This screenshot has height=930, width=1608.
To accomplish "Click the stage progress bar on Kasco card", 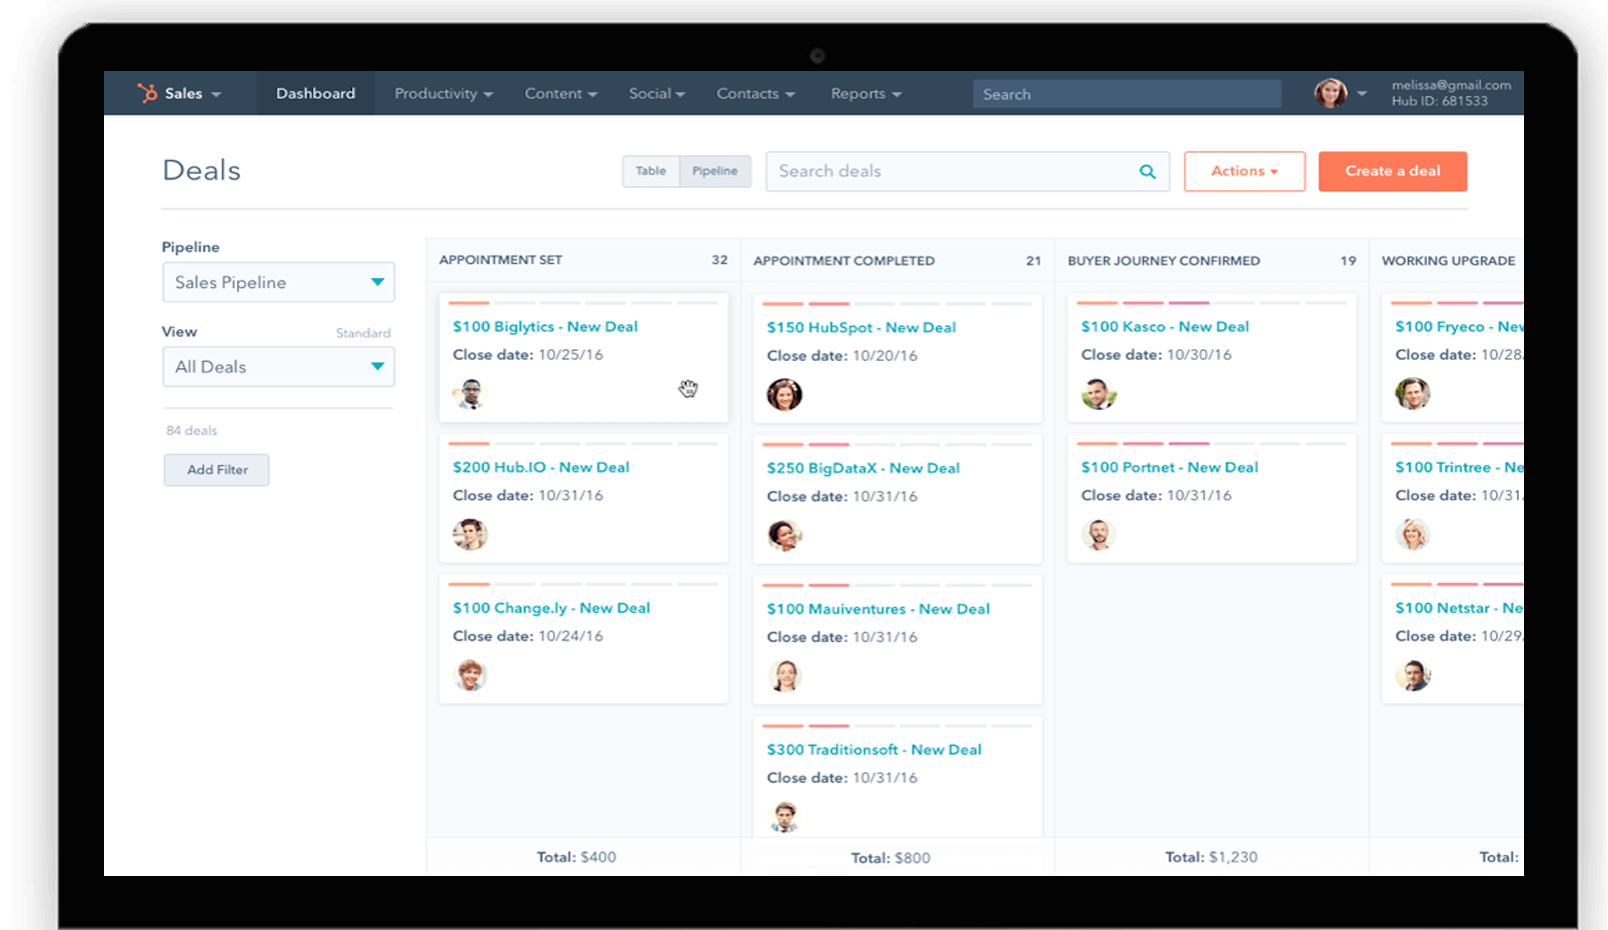I will [x=1212, y=303].
